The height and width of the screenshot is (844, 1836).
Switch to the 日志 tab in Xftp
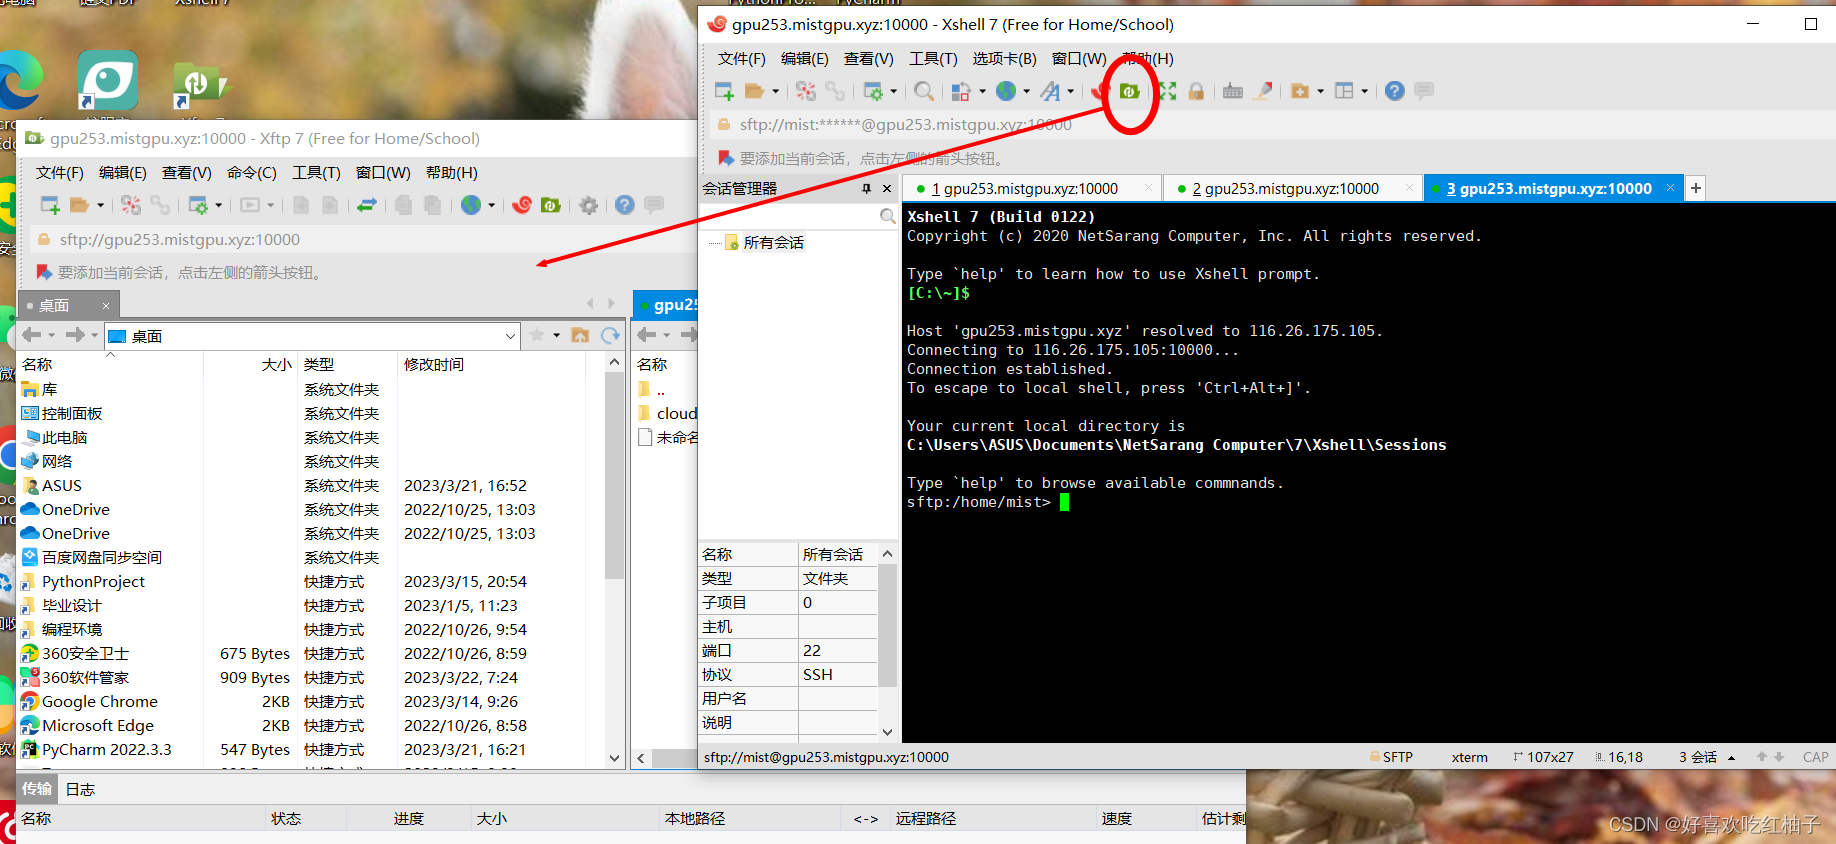click(80, 789)
